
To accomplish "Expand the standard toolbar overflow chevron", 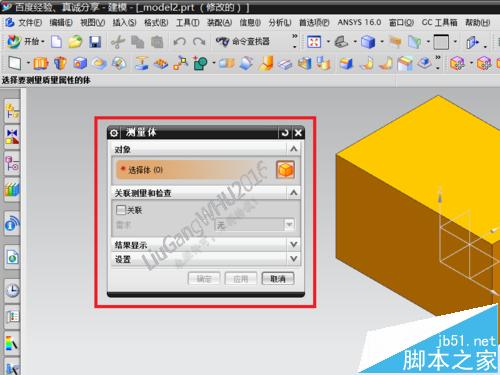I will coord(295,36).
